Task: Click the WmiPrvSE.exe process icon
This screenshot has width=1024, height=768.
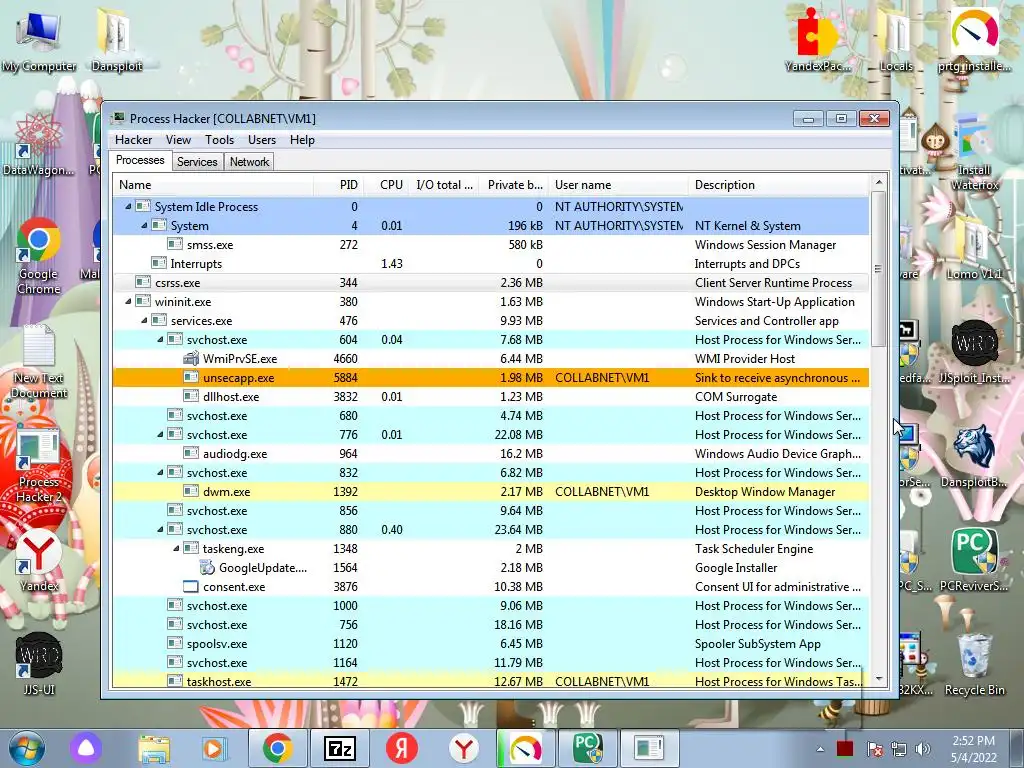Action: pyautogui.click(x=191, y=359)
